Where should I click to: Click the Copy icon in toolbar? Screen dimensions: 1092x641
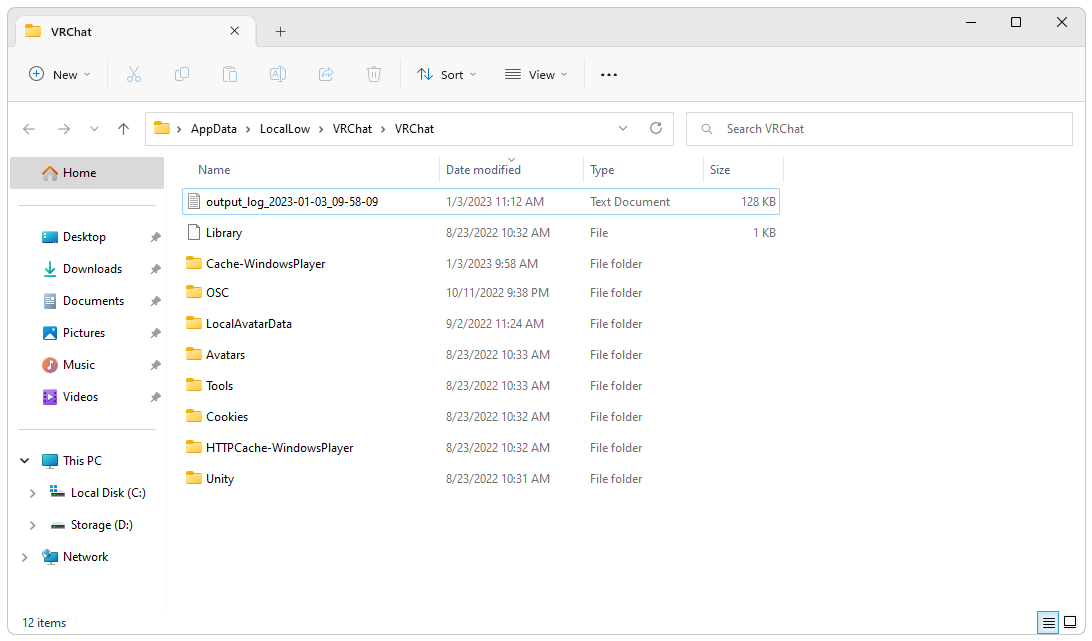(x=182, y=75)
